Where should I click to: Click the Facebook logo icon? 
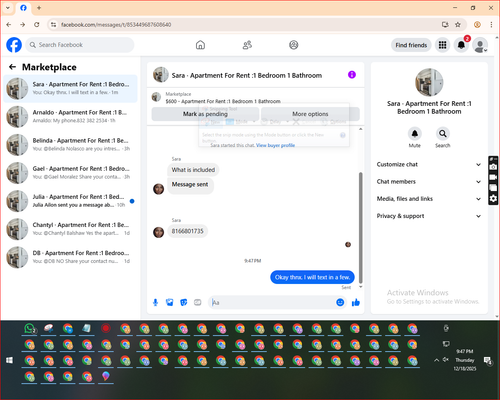pyautogui.click(x=14, y=45)
